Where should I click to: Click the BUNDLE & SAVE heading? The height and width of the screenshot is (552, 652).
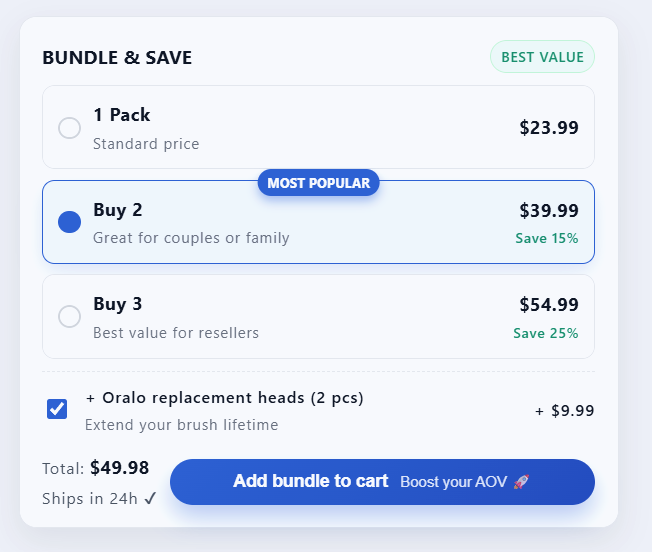pyautogui.click(x=117, y=58)
